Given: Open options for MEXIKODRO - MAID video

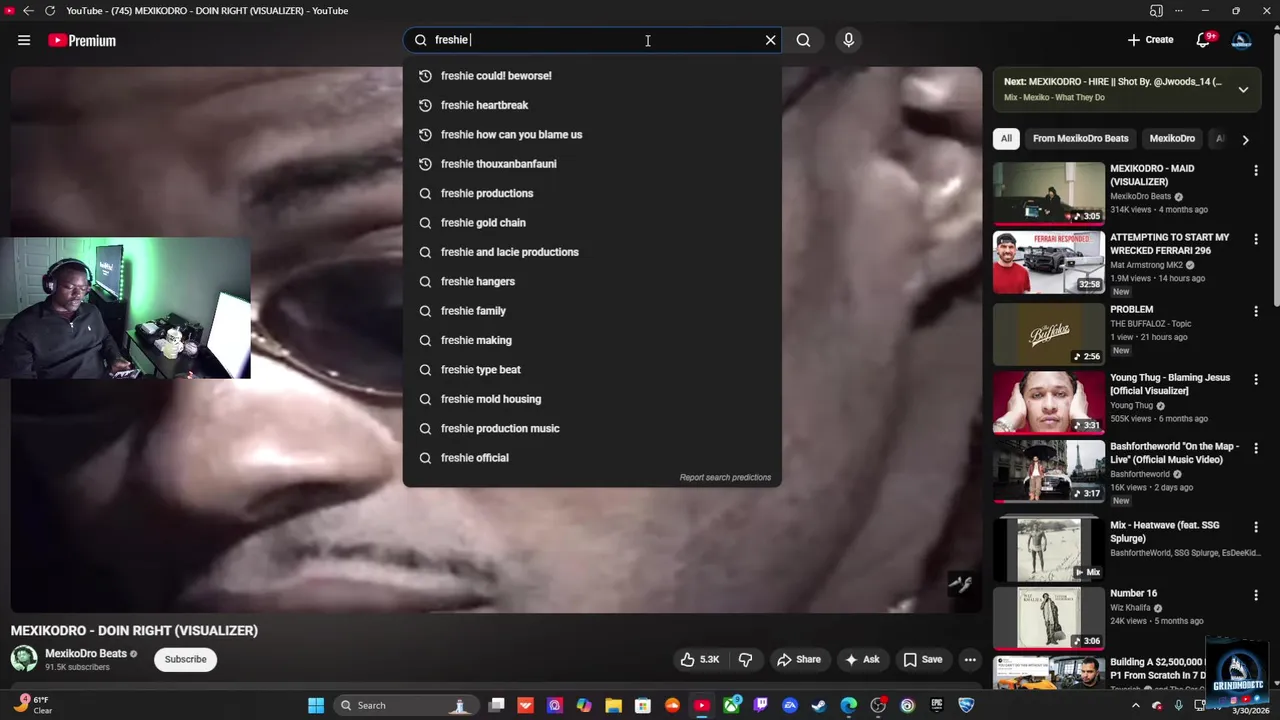Looking at the screenshot, I should 1256,171.
